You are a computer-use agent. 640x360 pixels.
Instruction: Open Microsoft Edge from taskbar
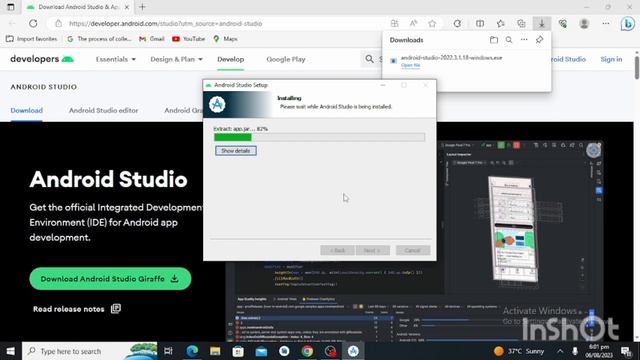[192, 351]
